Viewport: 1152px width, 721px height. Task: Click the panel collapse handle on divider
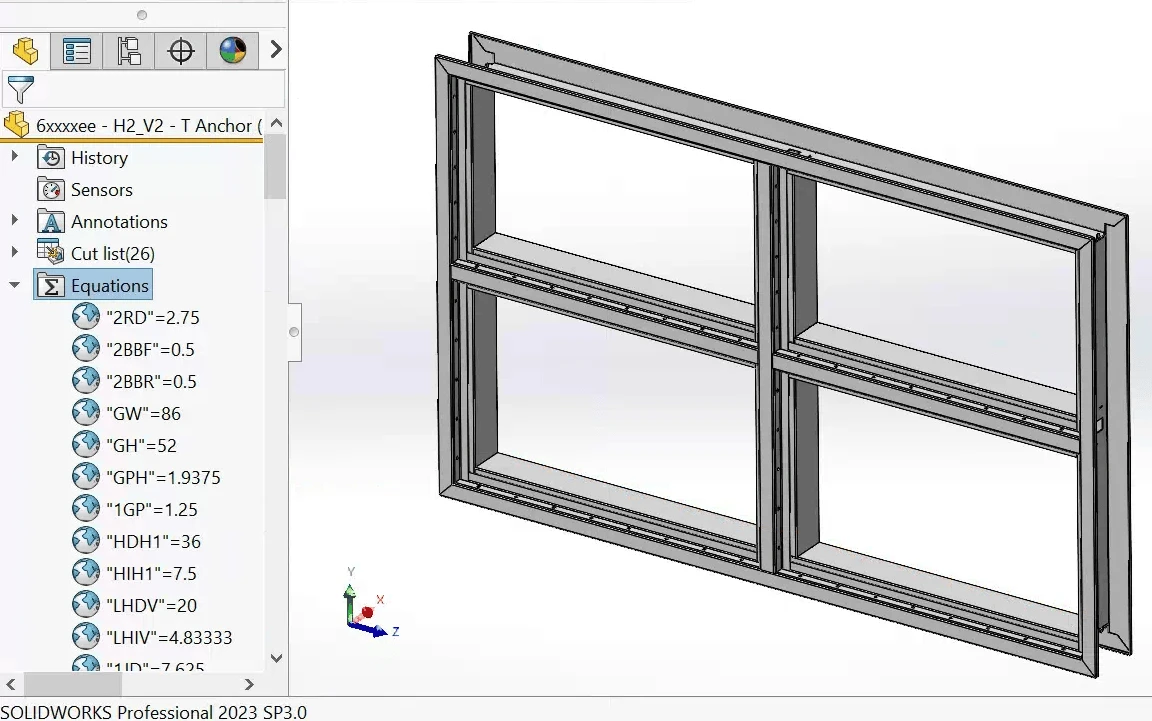(x=294, y=331)
